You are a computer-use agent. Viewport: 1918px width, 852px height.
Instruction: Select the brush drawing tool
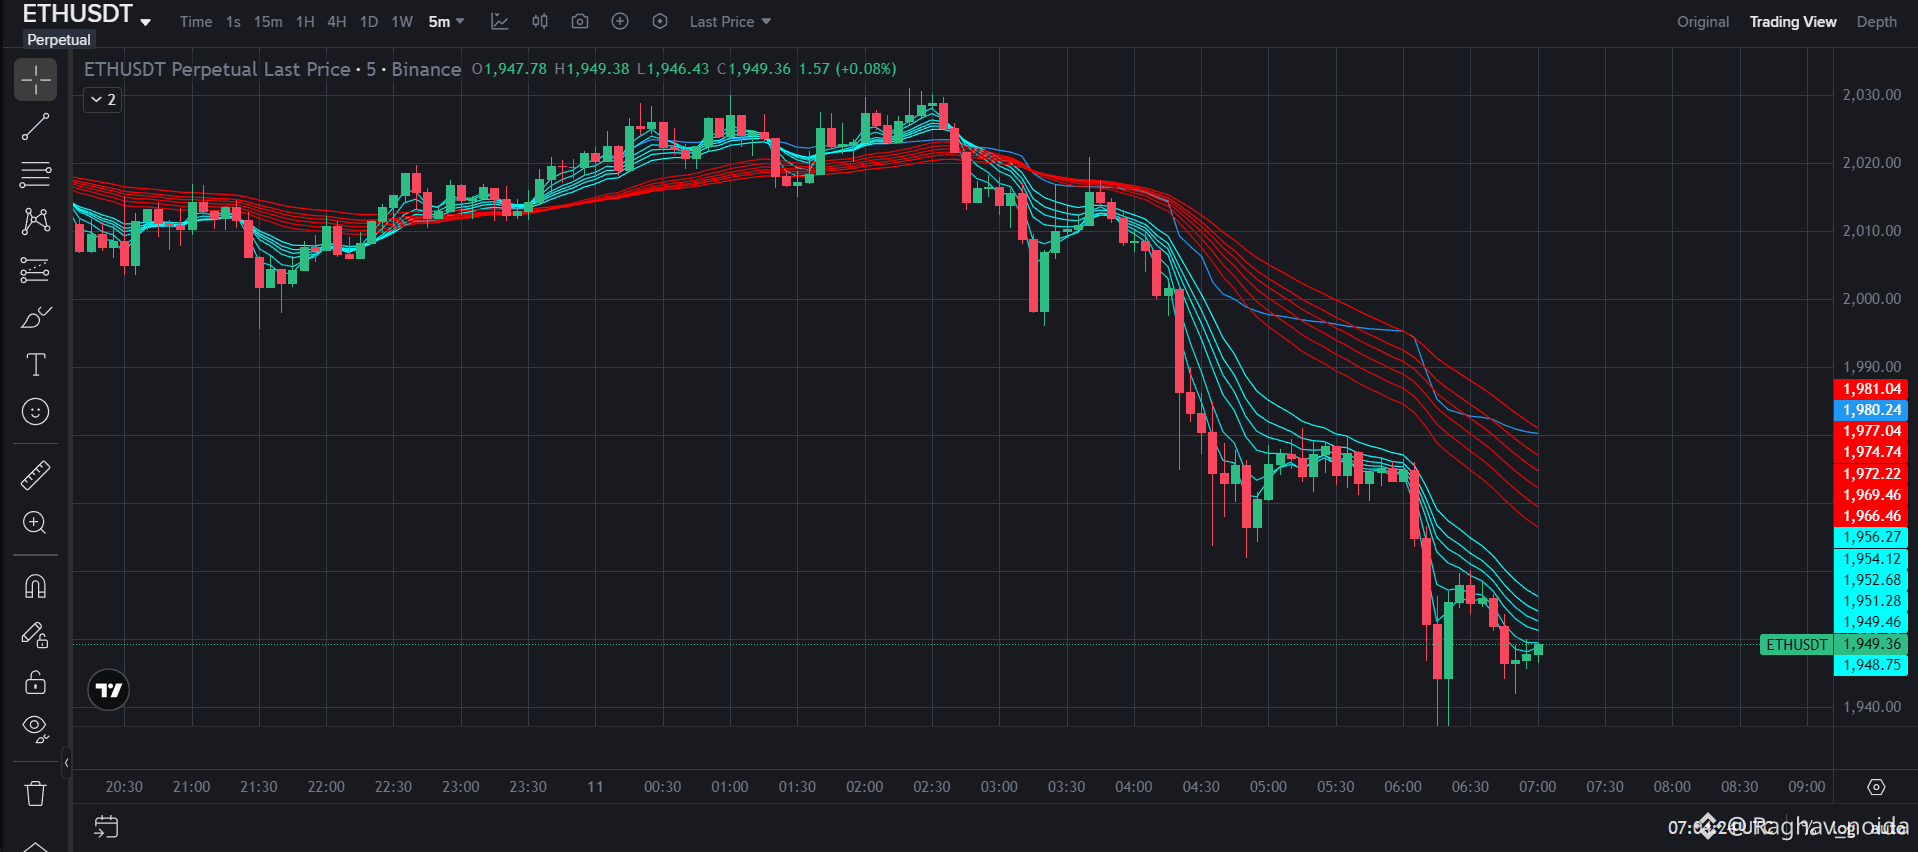(35, 317)
